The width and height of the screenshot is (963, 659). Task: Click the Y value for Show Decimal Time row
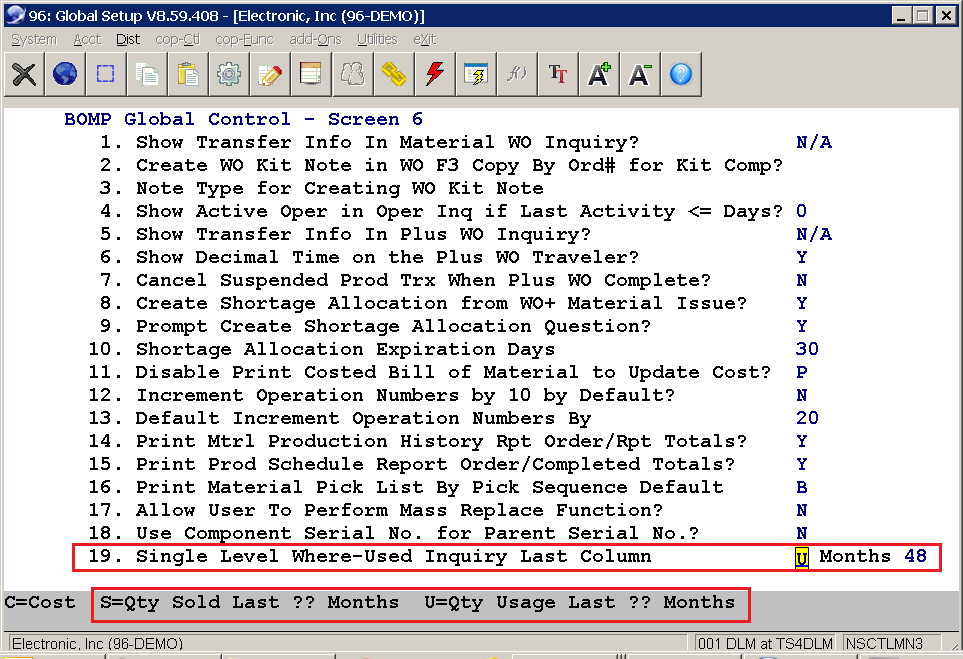tap(801, 257)
